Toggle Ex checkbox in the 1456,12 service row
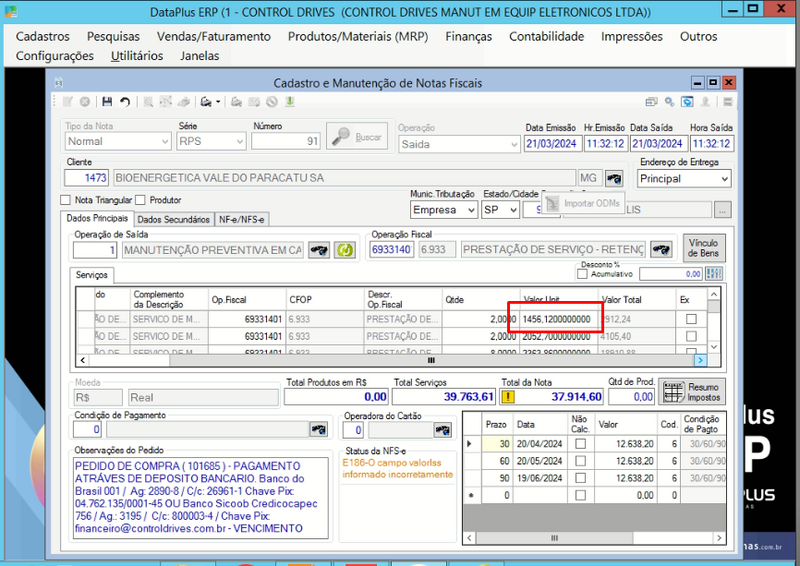 pos(691,319)
